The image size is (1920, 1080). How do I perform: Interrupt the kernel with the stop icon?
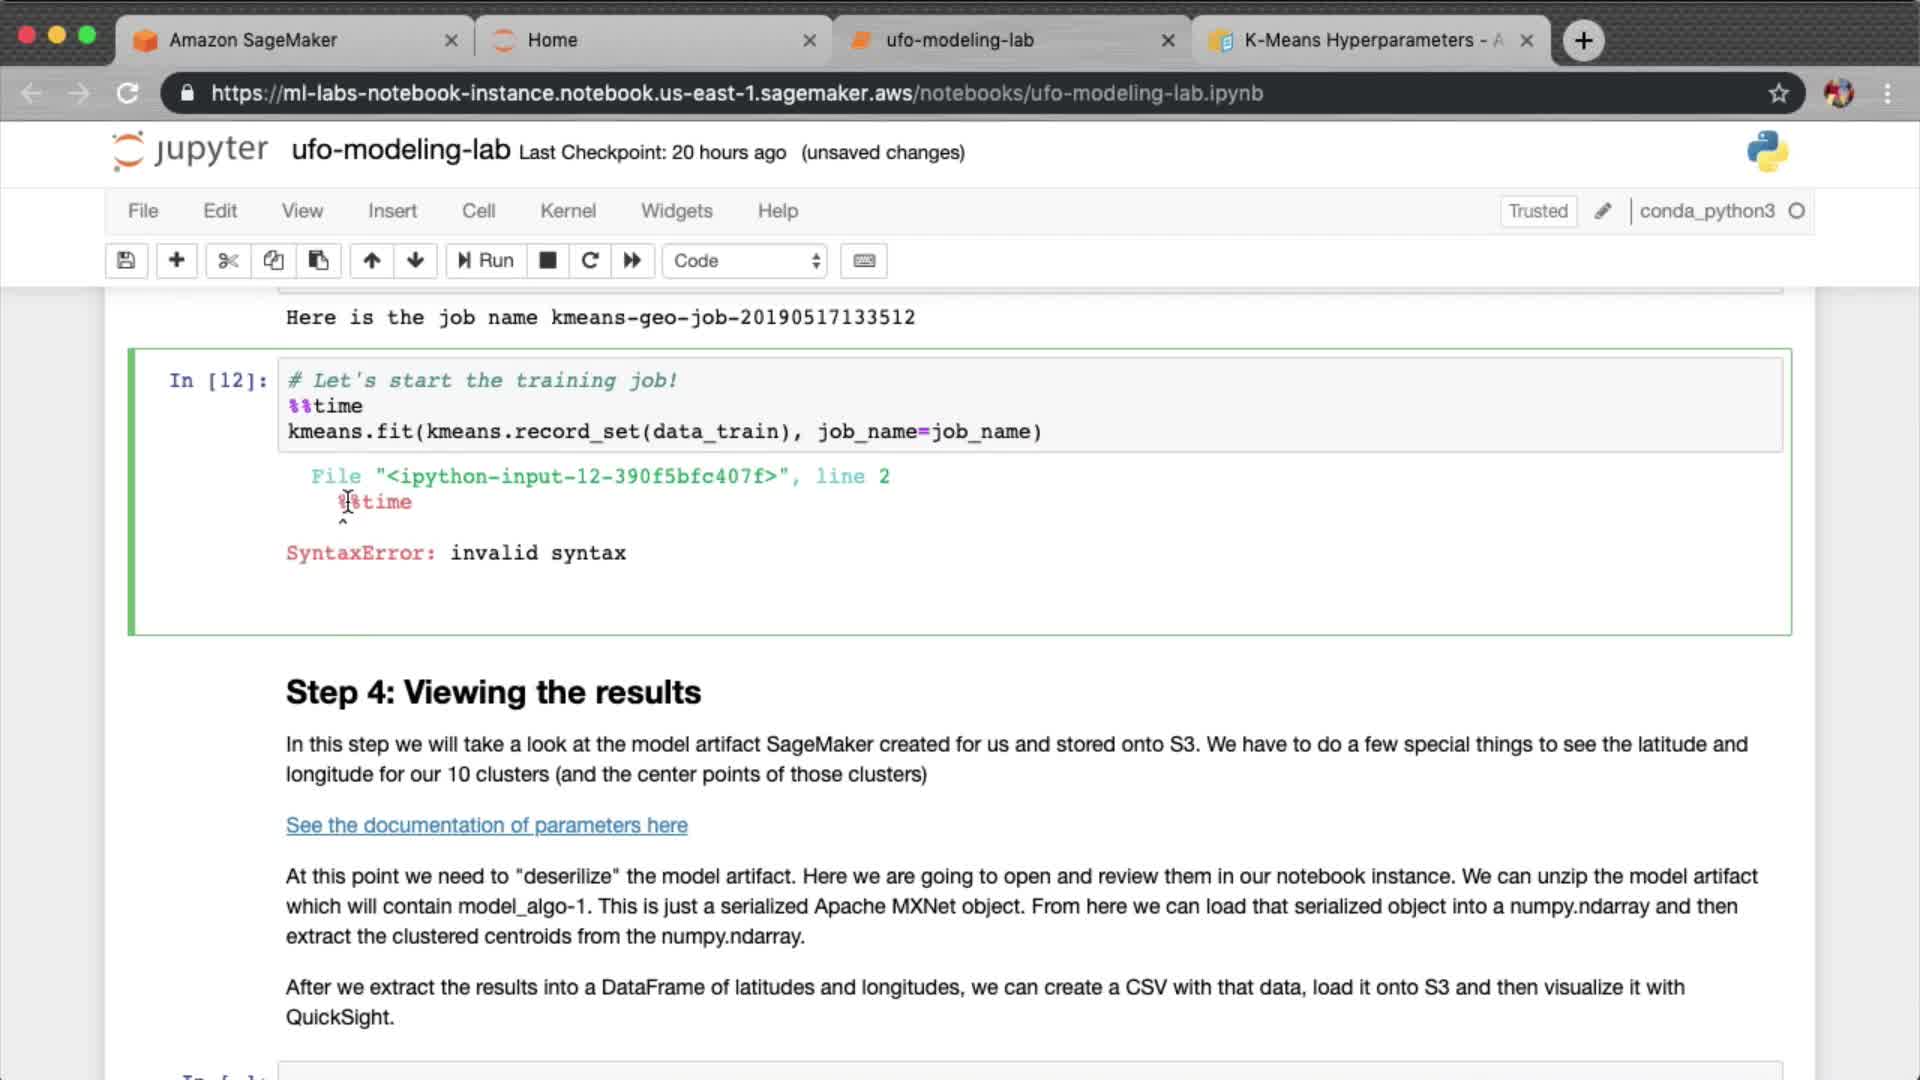[x=547, y=261]
